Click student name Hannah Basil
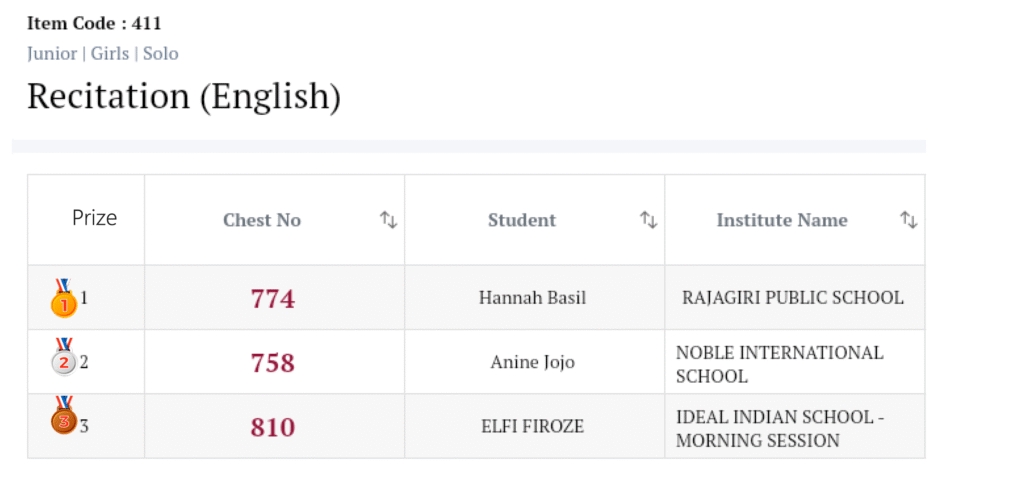Viewport: 1024px width, 489px height. pos(532,298)
